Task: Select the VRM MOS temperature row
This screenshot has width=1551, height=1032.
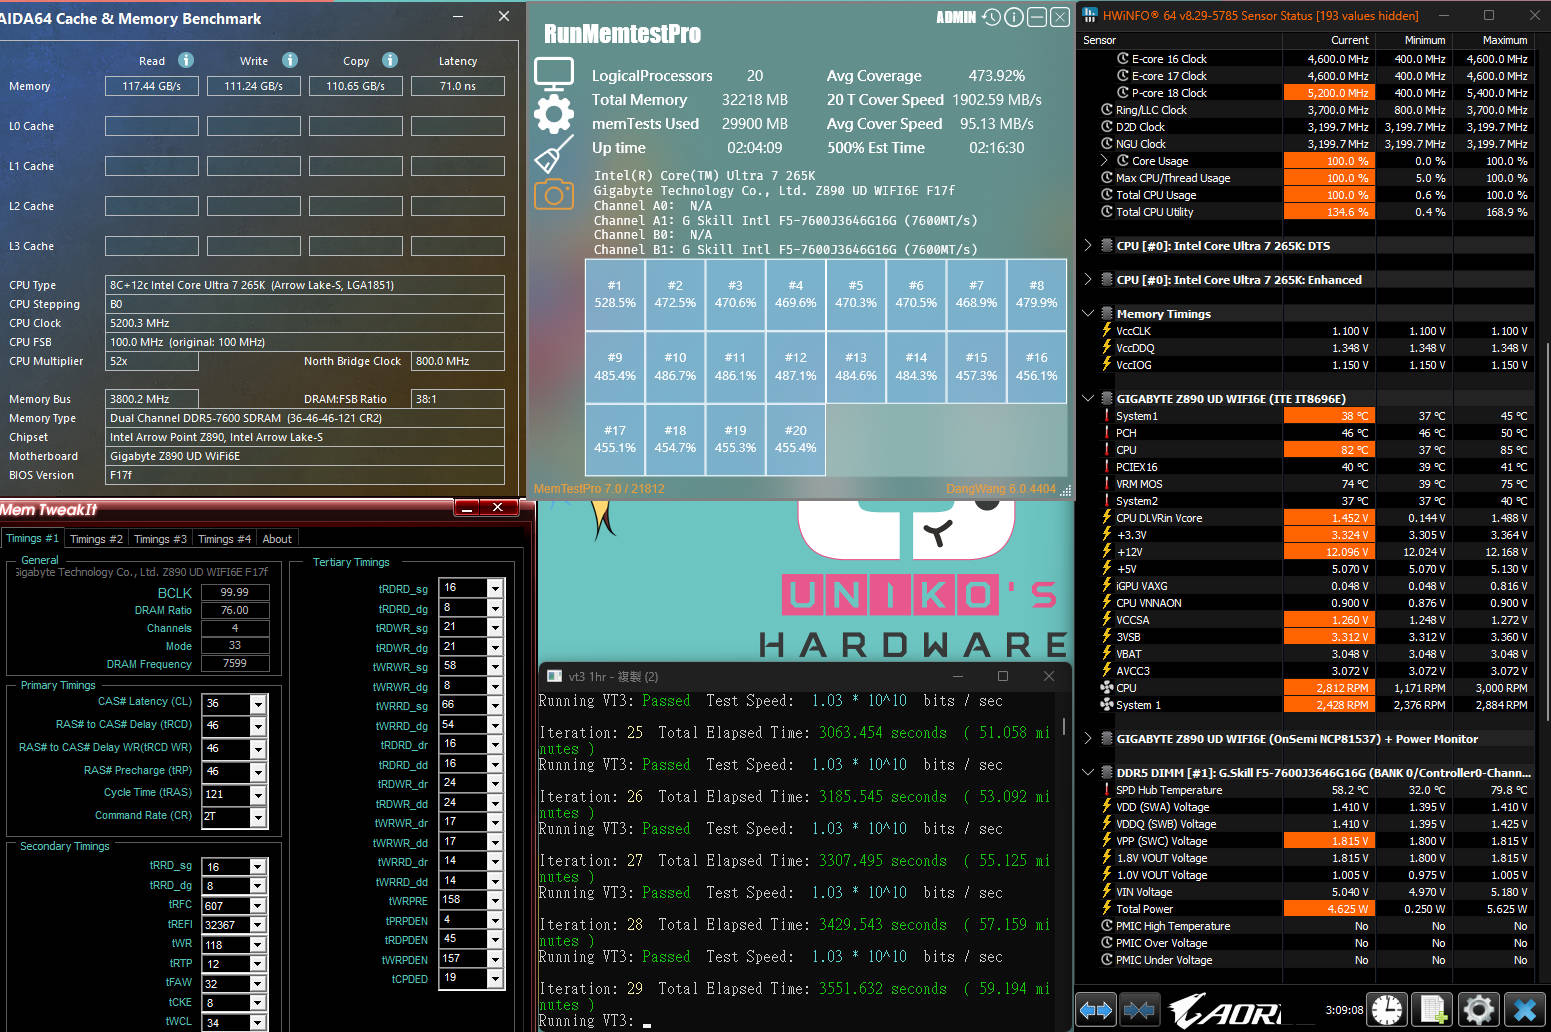Action: point(1306,484)
